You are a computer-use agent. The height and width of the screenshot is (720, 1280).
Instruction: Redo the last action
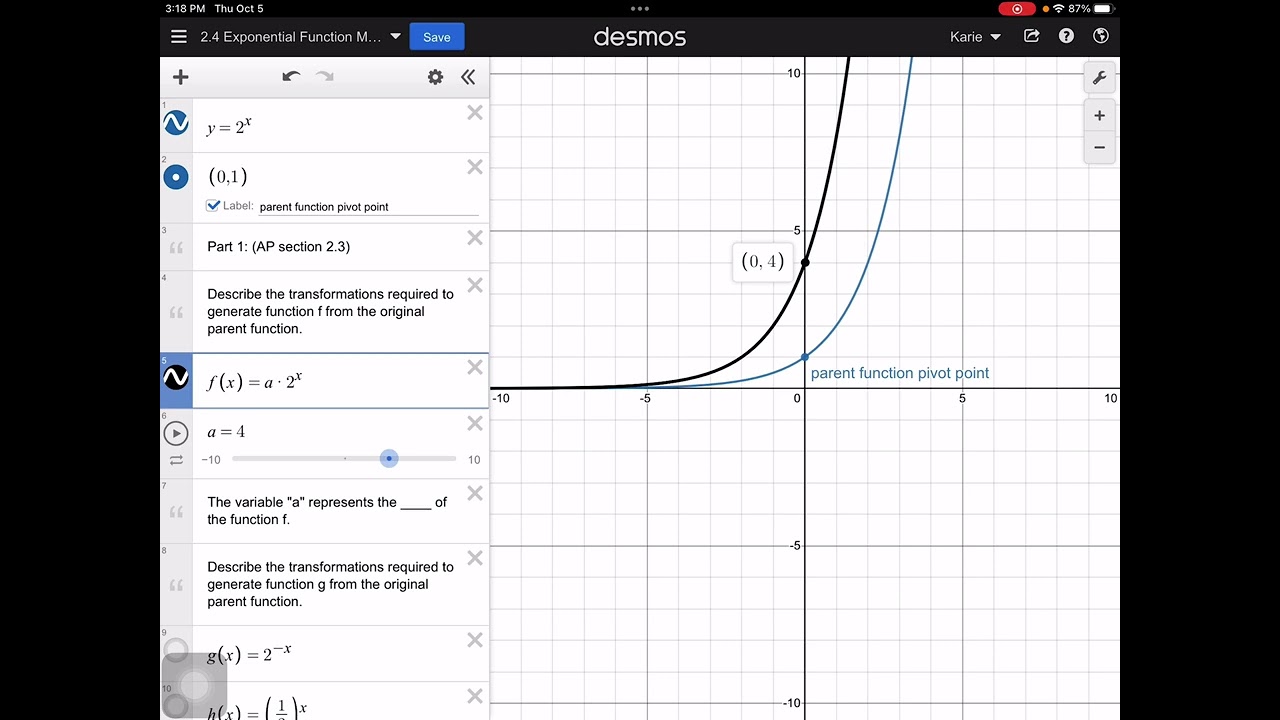pos(325,77)
